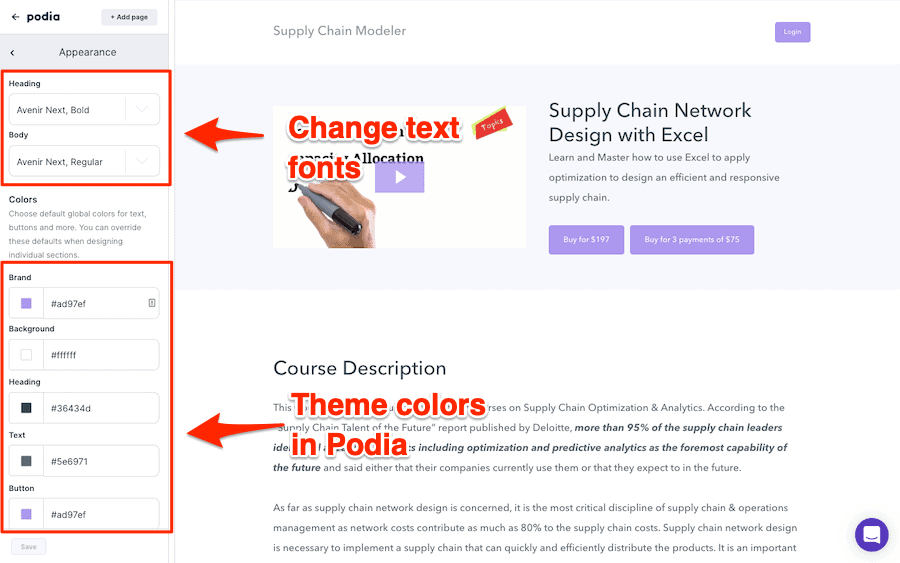Click the icon inside Brand color field

point(152,303)
